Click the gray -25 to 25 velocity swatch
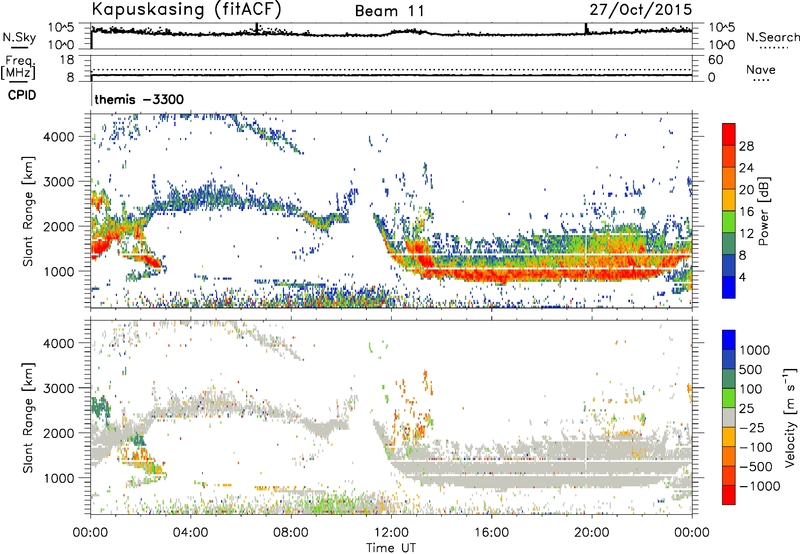Viewport: 800px width, 554px height. click(729, 417)
